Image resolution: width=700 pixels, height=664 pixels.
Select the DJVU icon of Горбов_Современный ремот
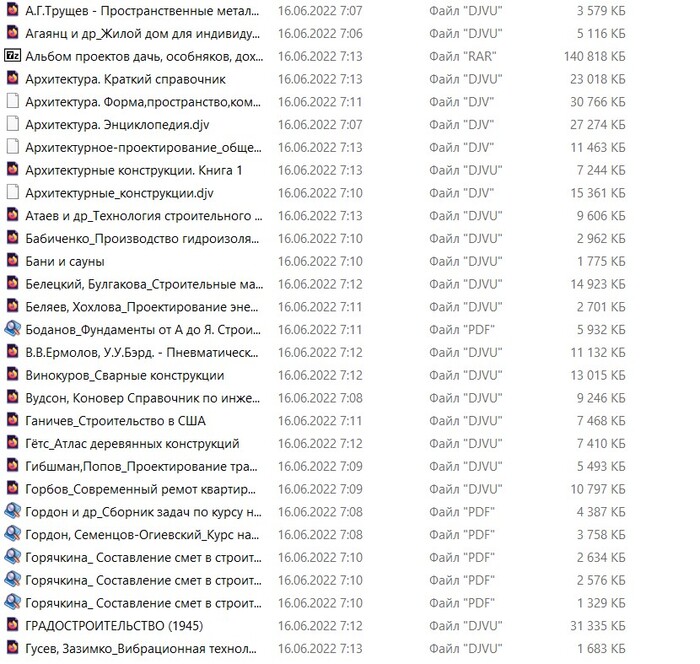[x=12, y=488]
